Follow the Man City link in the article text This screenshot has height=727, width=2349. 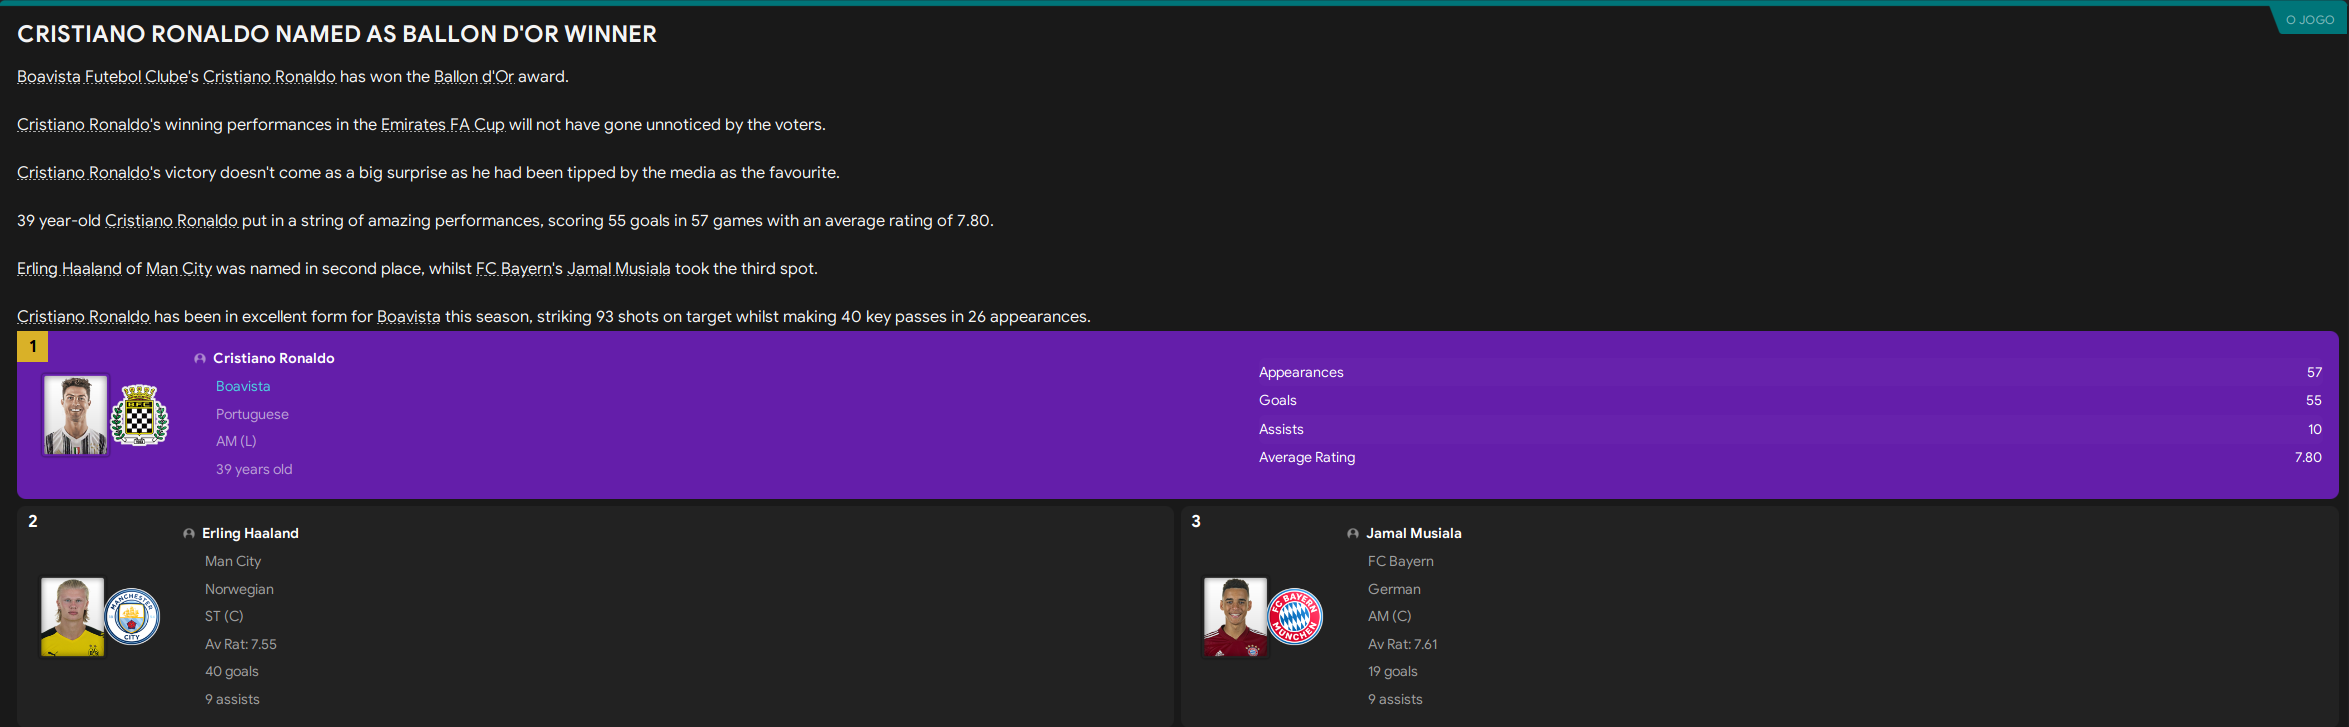[x=179, y=269]
